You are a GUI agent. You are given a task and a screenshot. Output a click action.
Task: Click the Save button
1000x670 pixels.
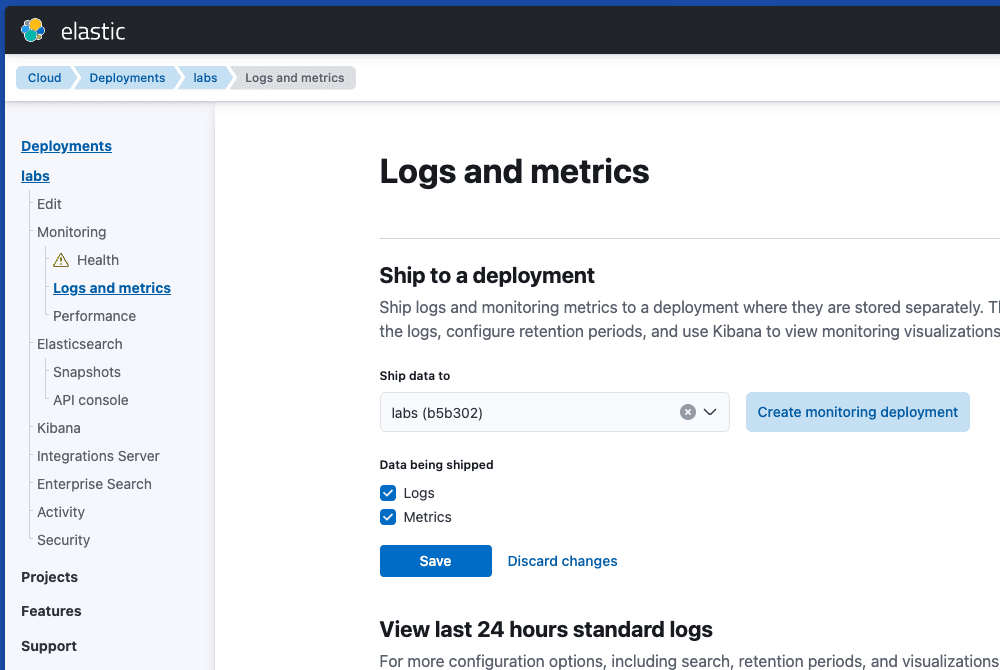pyautogui.click(x=435, y=561)
